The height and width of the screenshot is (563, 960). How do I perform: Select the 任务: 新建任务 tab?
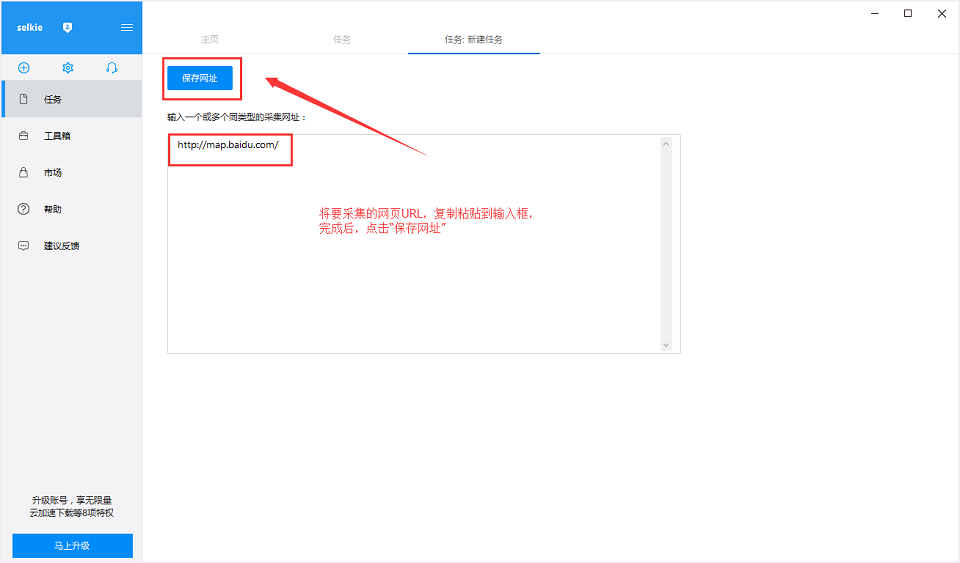tap(474, 39)
